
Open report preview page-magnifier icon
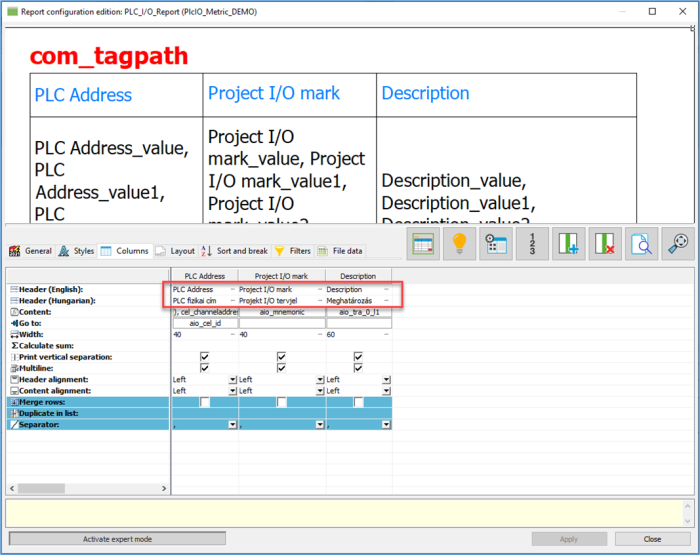(x=641, y=244)
